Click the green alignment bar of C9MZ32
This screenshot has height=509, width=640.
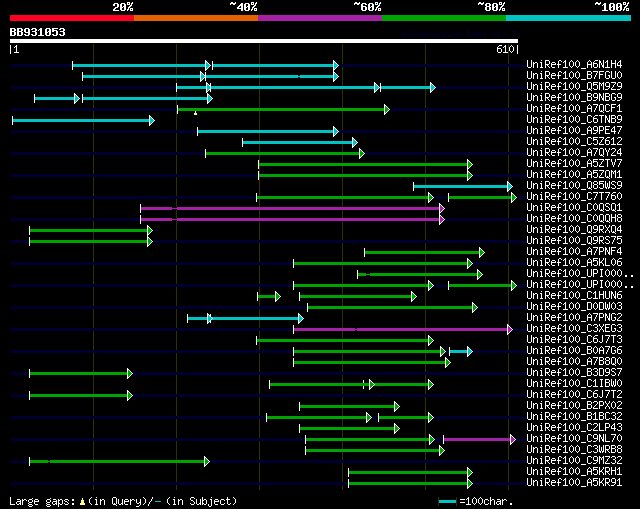click(x=119, y=462)
